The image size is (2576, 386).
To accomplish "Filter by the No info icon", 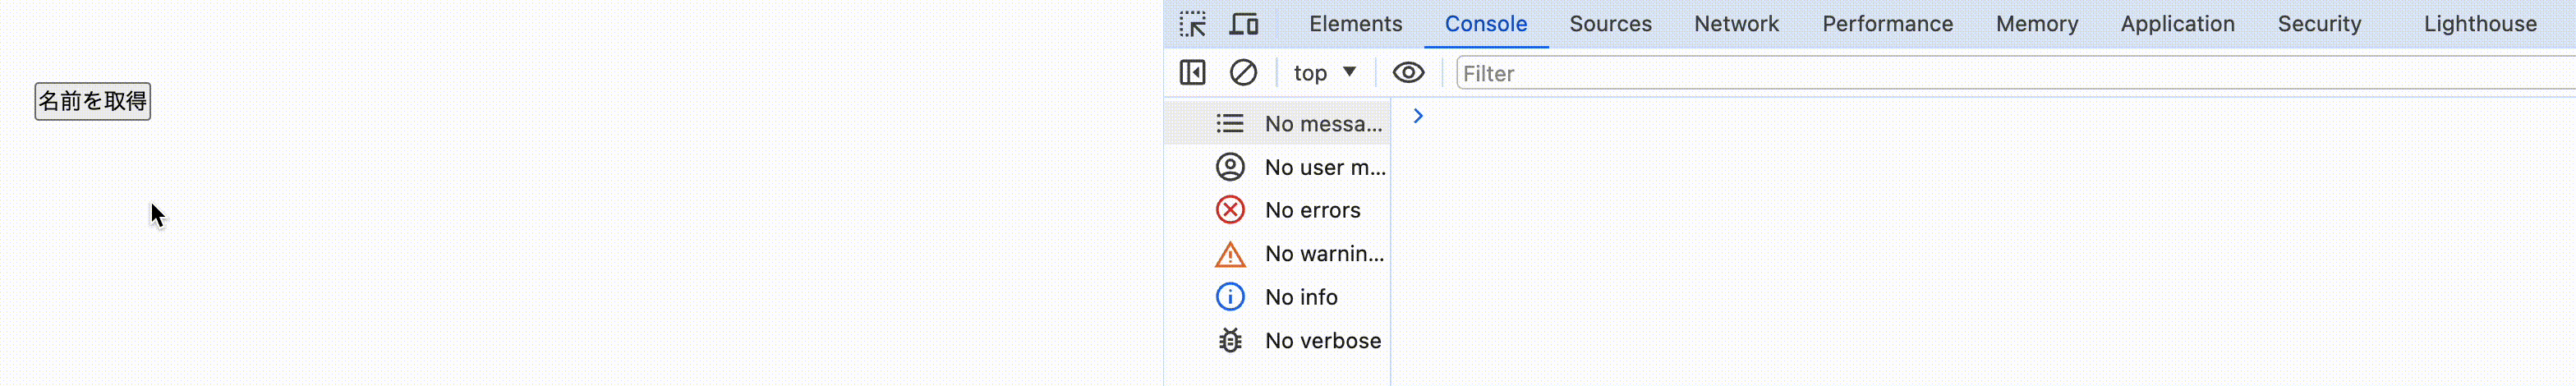I will 1230,297.
